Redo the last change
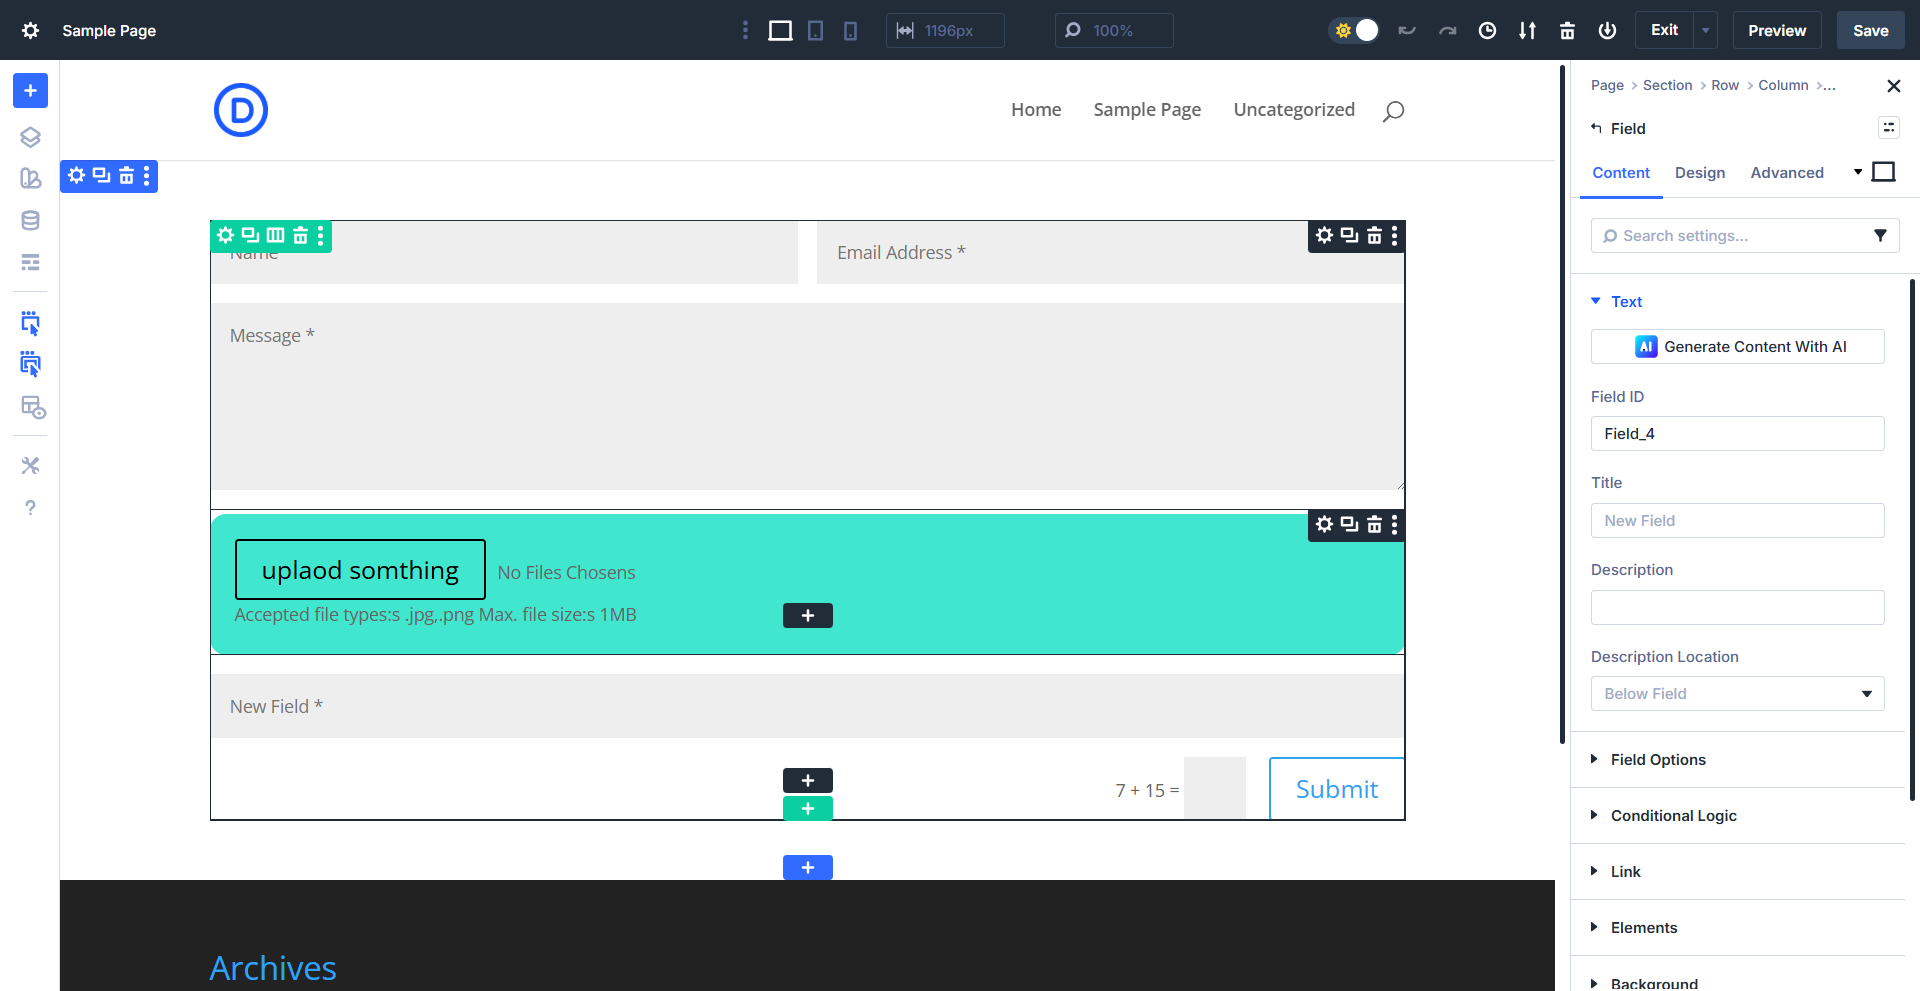This screenshot has width=1920, height=991. pos(1447,30)
